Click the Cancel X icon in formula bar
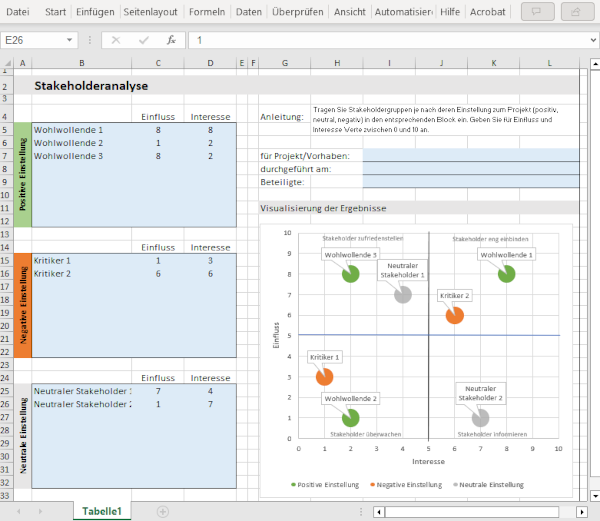600x521 pixels. coord(116,40)
